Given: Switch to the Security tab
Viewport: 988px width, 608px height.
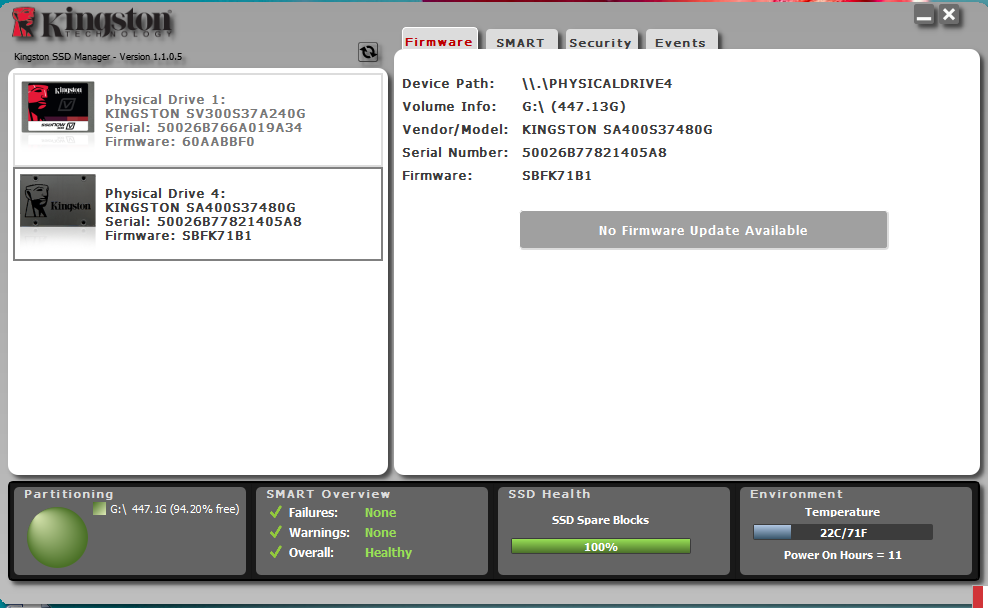Looking at the screenshot, I should 601,41.
